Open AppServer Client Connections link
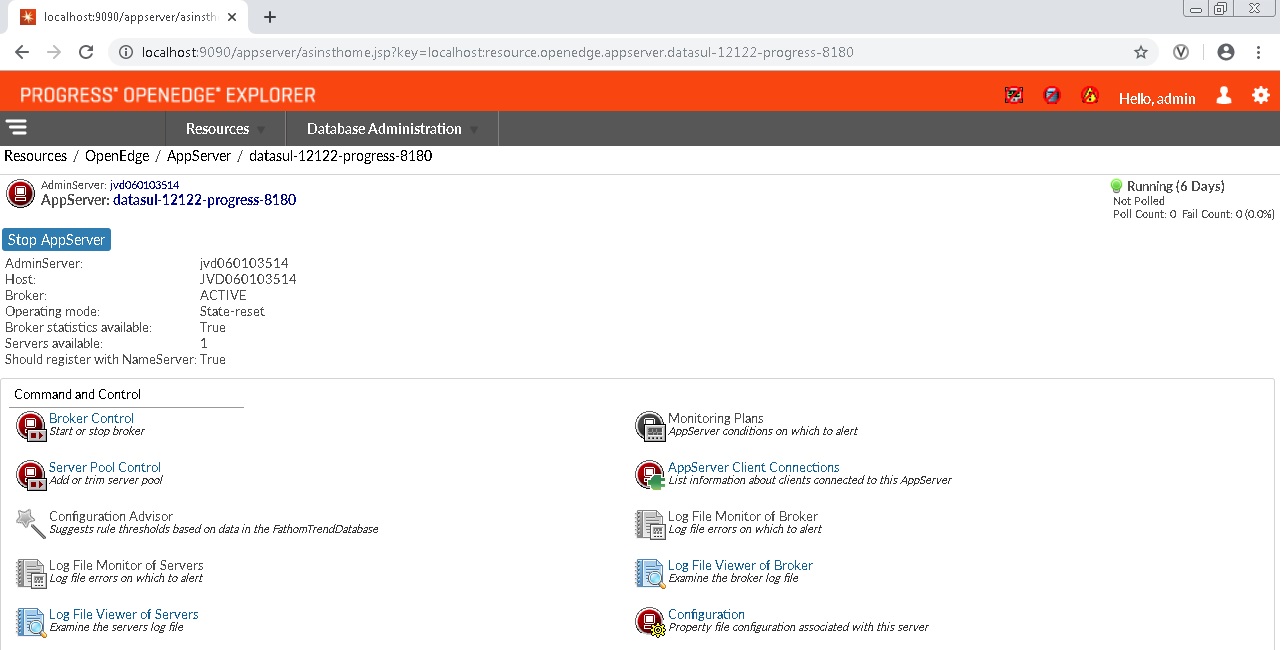The image size is (1288, 650). [754, 467]
